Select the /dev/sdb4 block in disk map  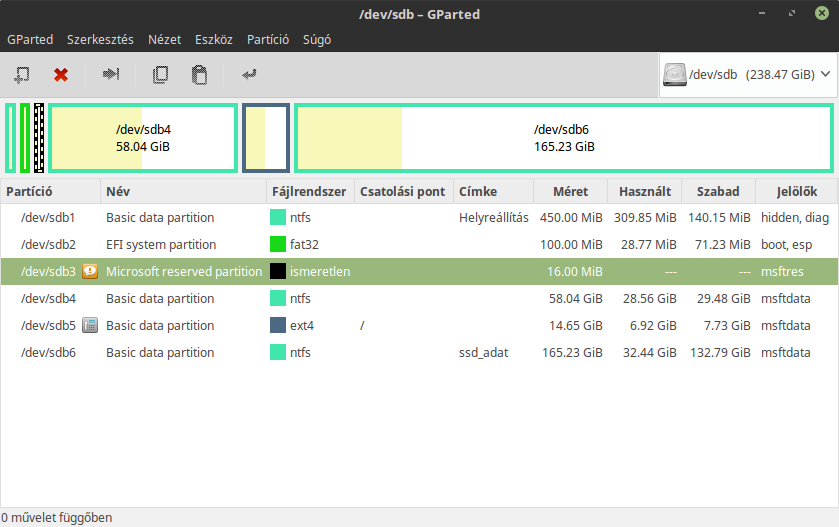pos(143,138)
